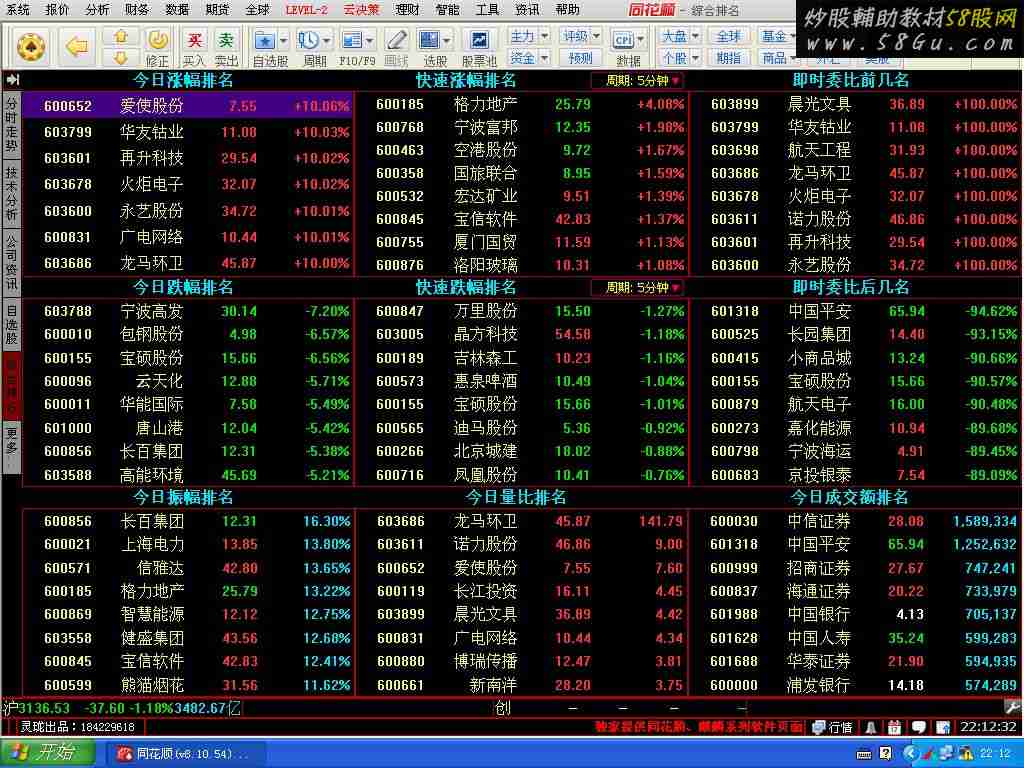The height and width of the screenshot is (768, 1024).
Task: Click the 全球 toolbar button
Action: pyautogui.click(x=729, y=36)
